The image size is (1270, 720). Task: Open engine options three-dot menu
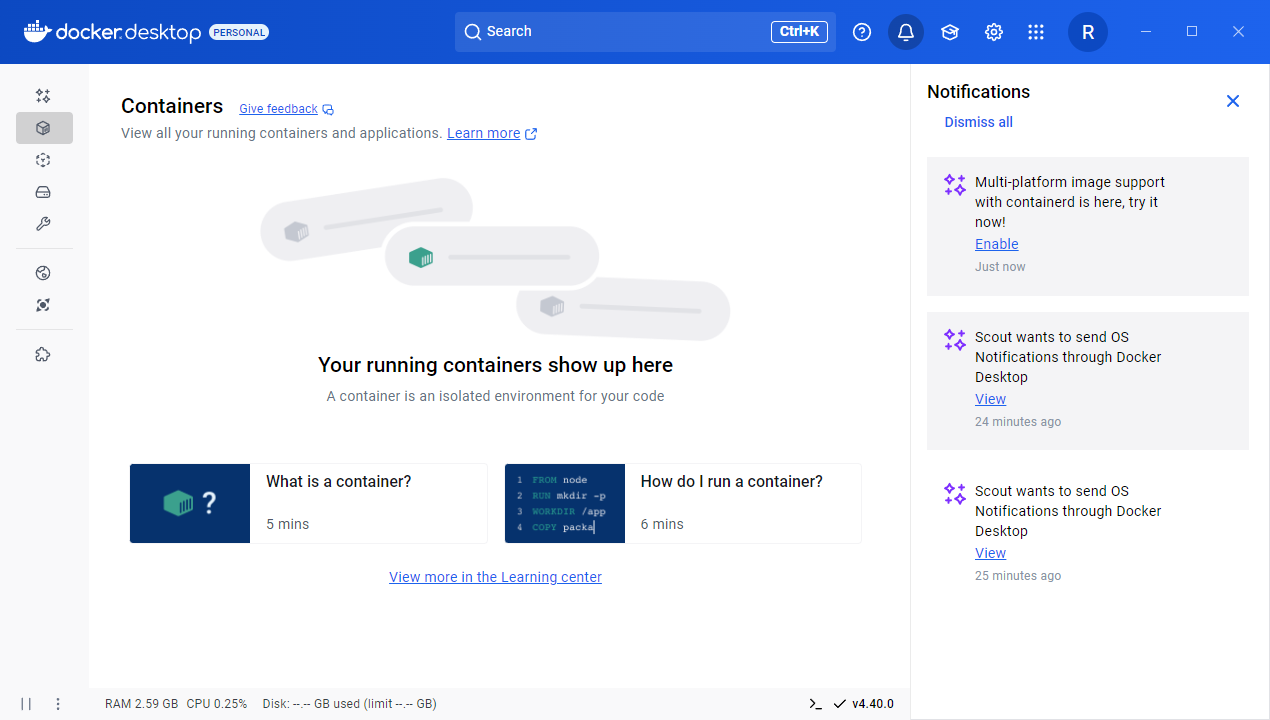pyautogui.click(x=58, y=704)
